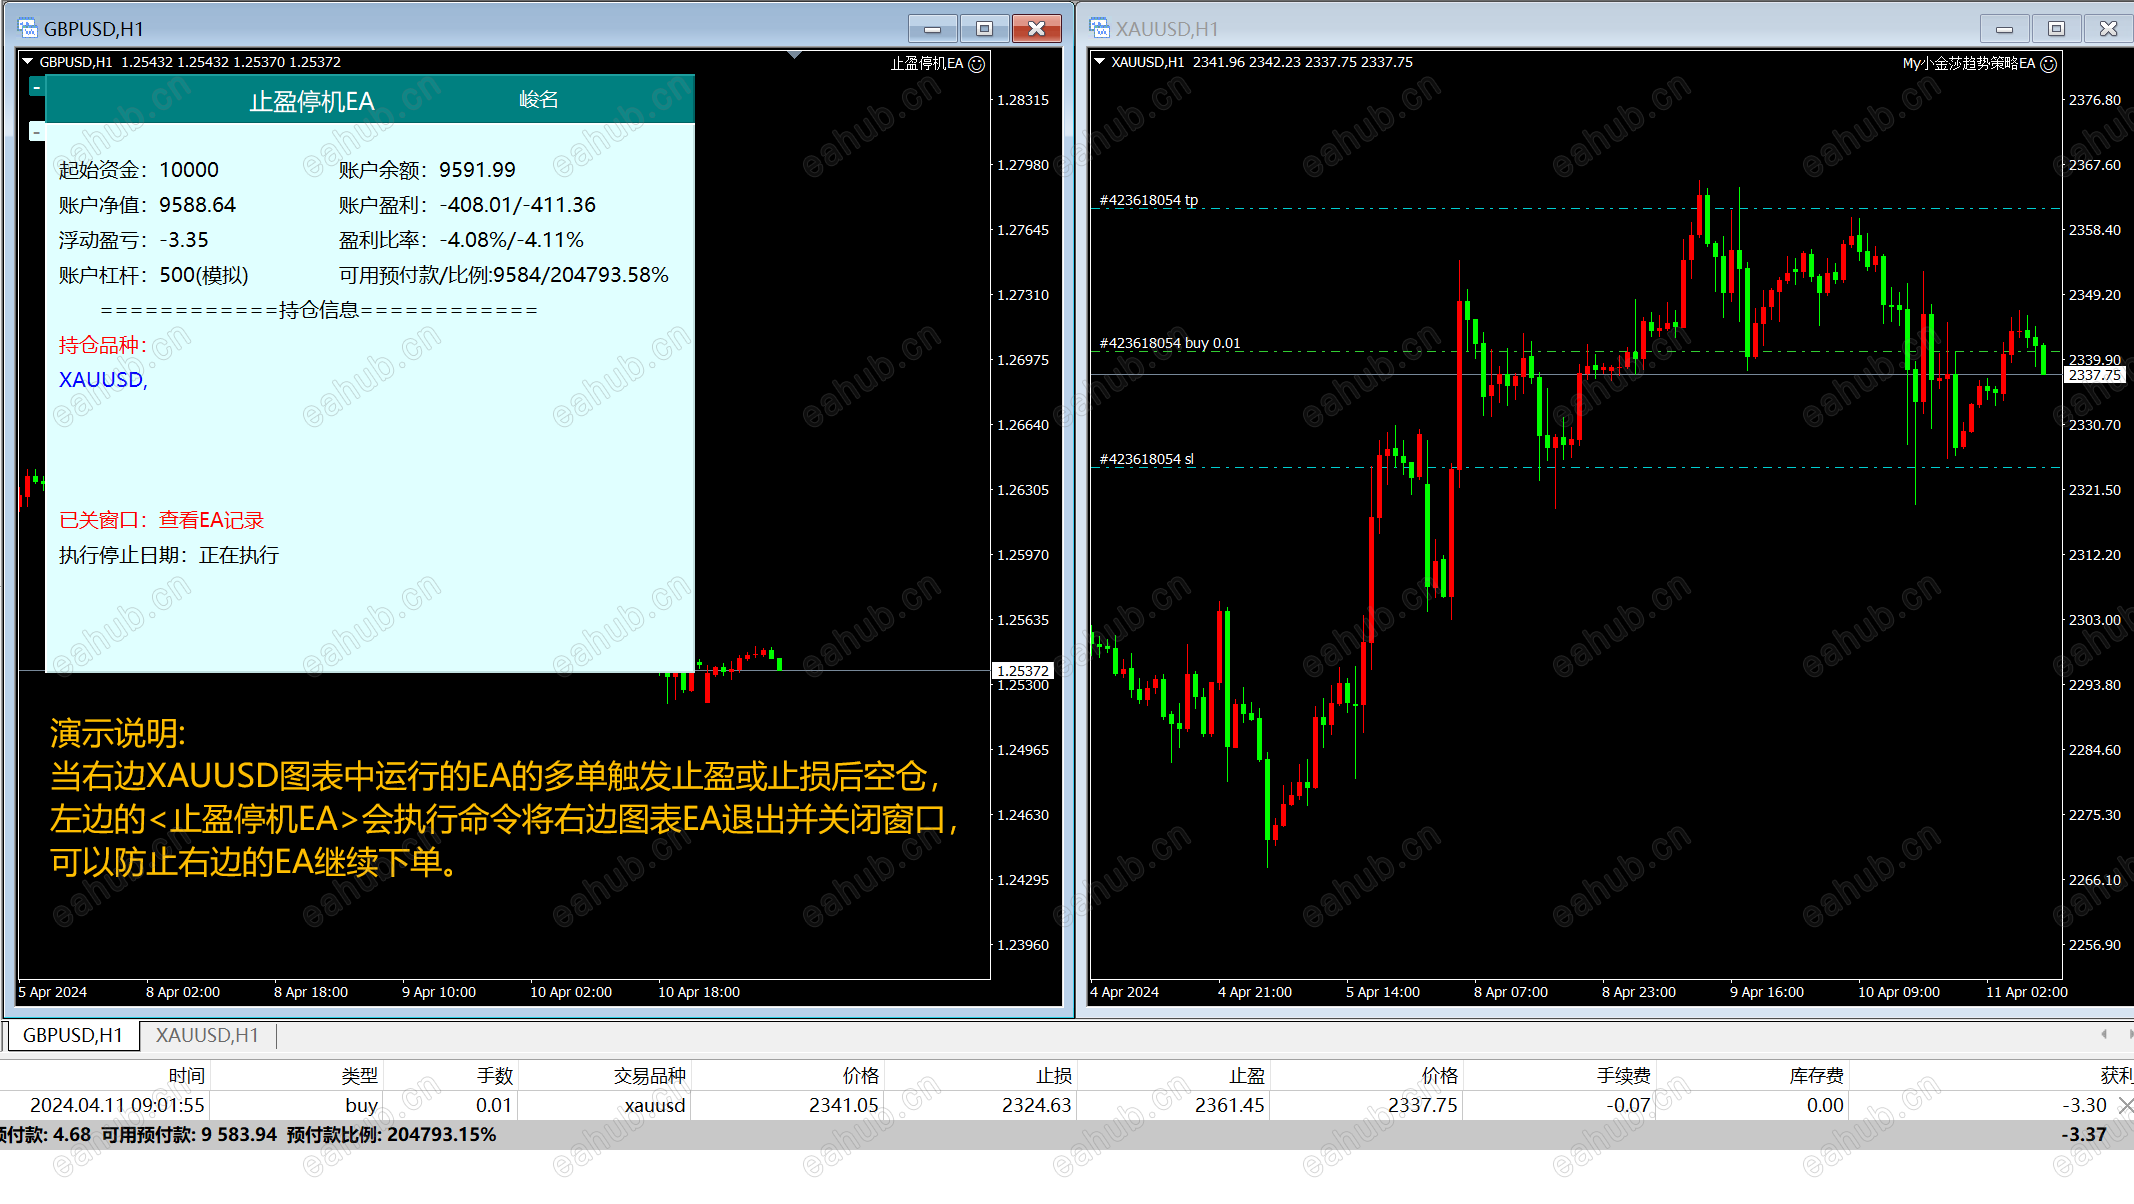Collapse the 止盈停机EA panel header minus
Screen dimensions: 2134x1204
point(37,88)
